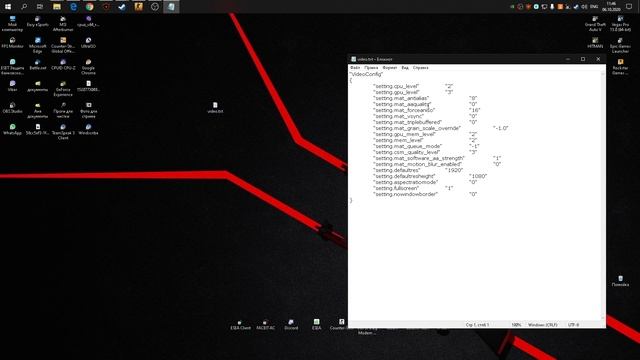
Task: Open TeamSpeak 3 Client desktop shortcut
Action: click(63, 132)
